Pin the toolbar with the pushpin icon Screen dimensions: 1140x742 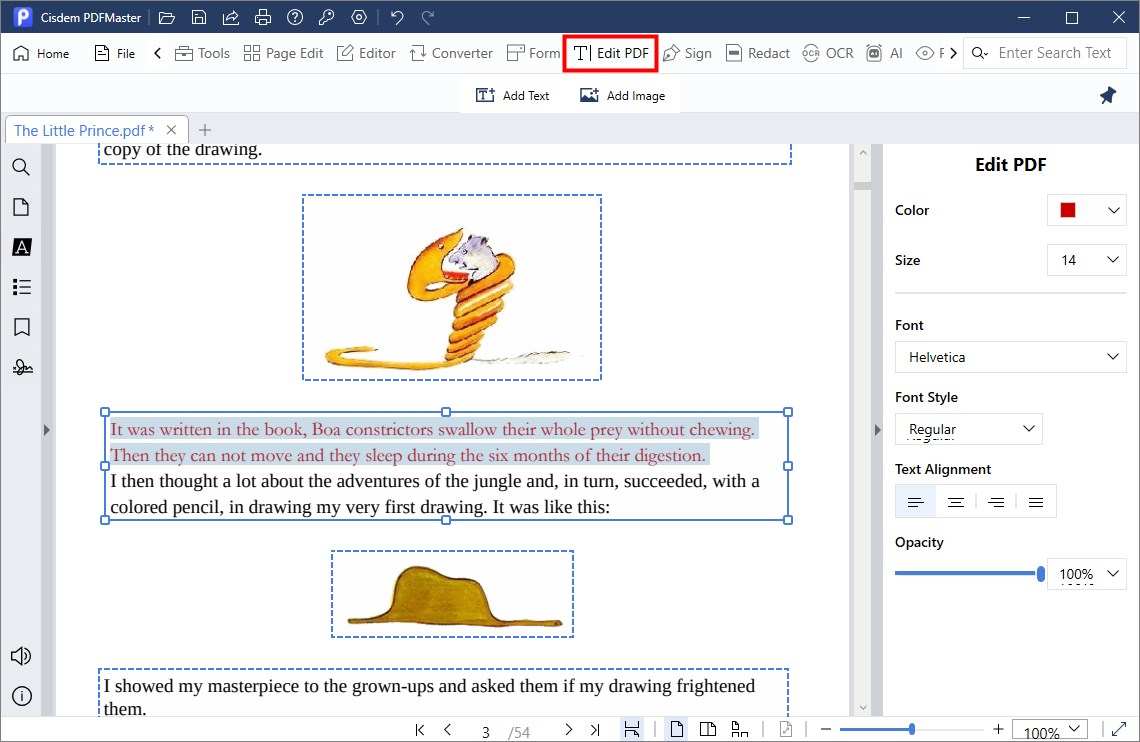click(x=1107, y=95)
